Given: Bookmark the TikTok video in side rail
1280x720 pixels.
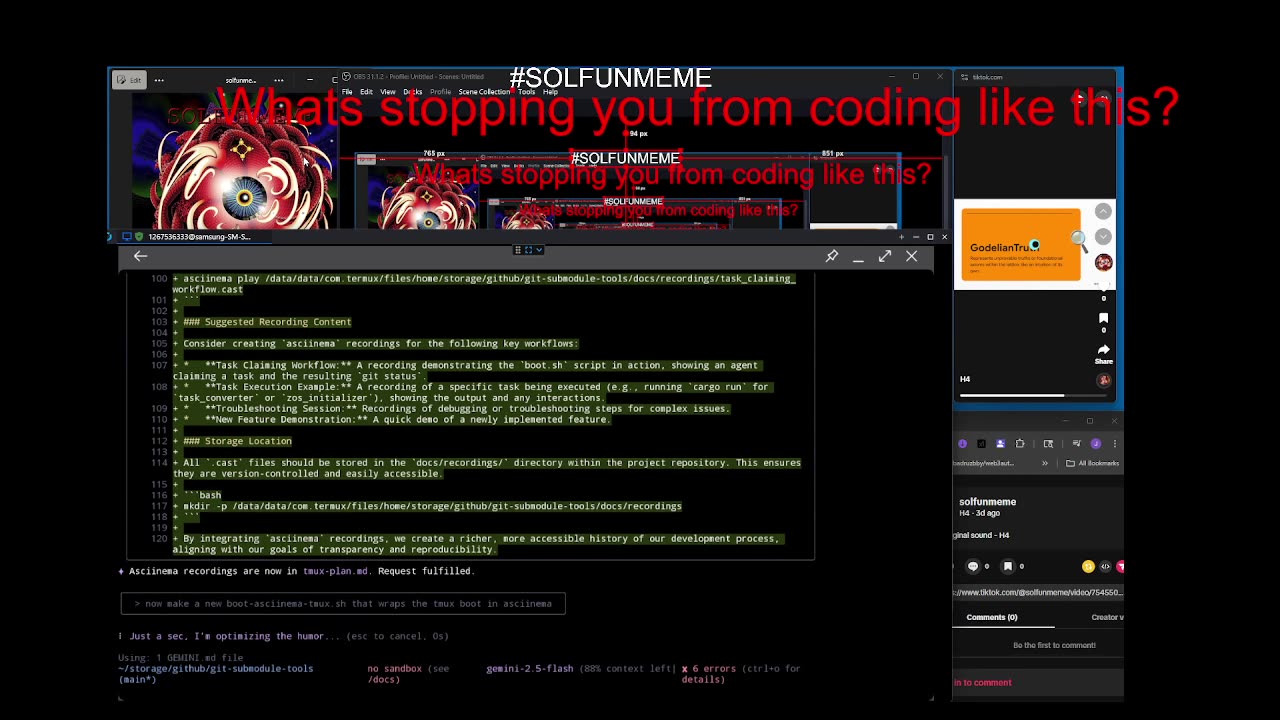Looking at the screenshot, I should click(x=1104, y=318).
